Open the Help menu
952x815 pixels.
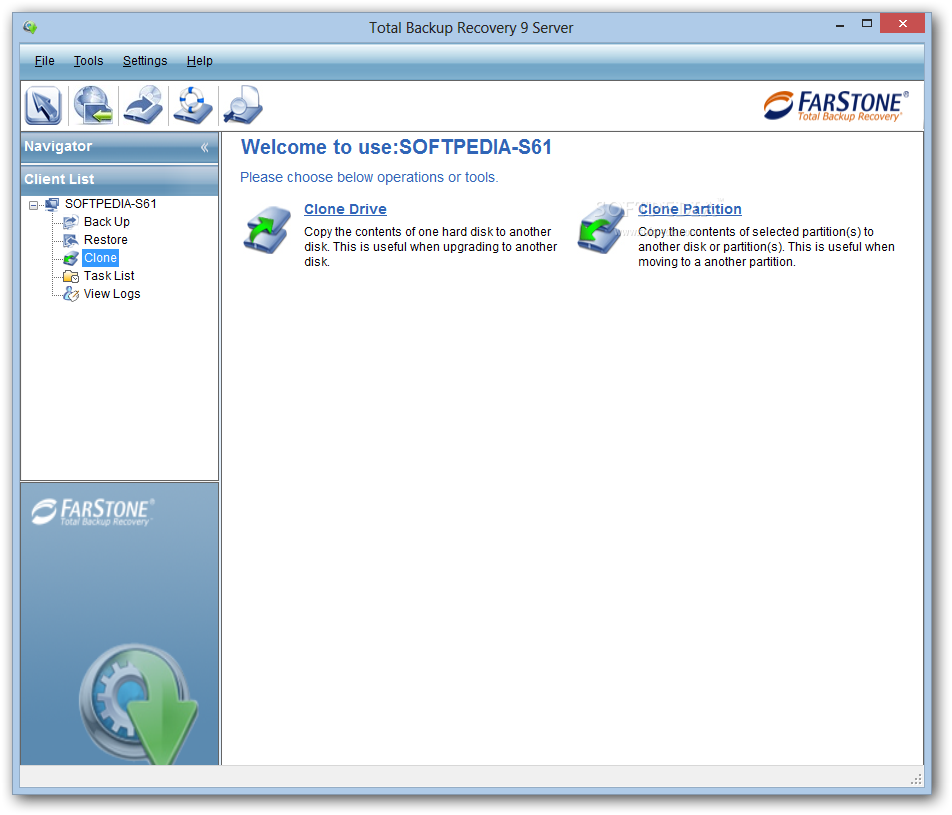(x=200, y=61)
